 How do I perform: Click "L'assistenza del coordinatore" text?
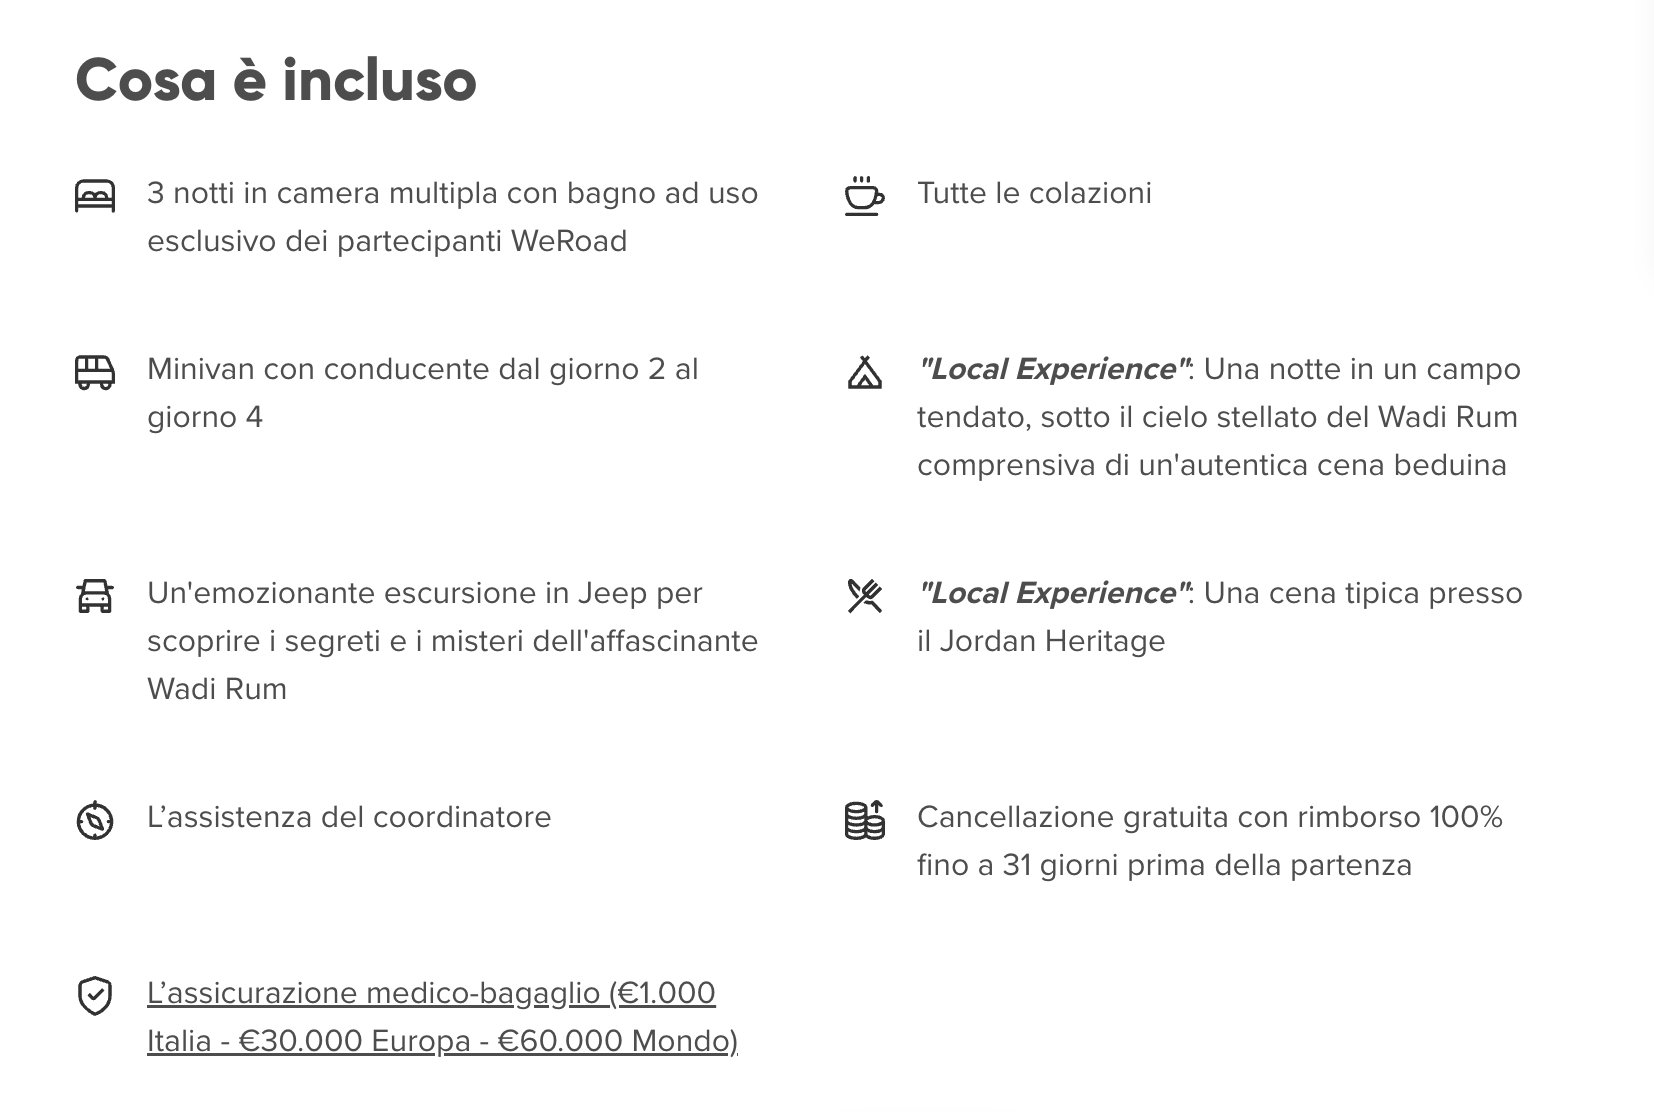tap(349, 817)
